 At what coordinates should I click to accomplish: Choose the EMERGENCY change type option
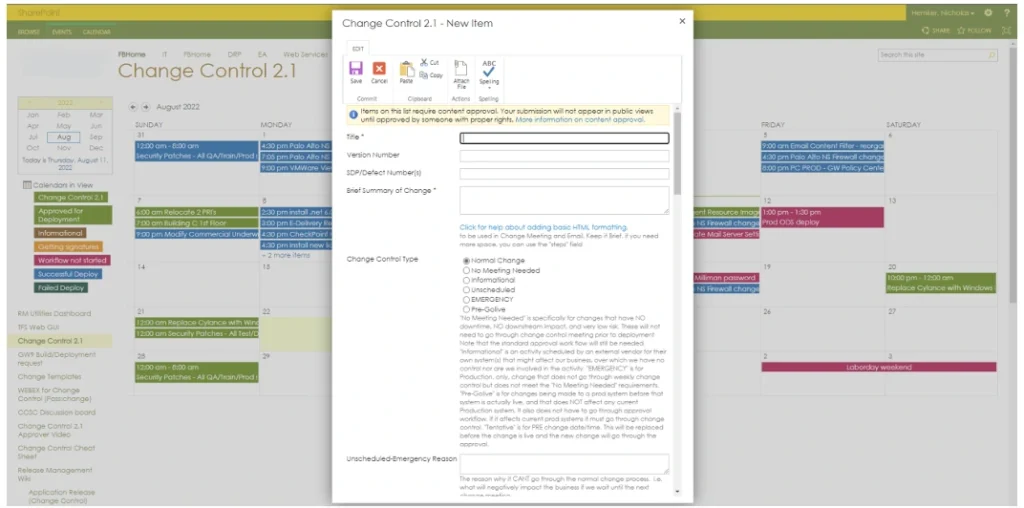point(466,299)
